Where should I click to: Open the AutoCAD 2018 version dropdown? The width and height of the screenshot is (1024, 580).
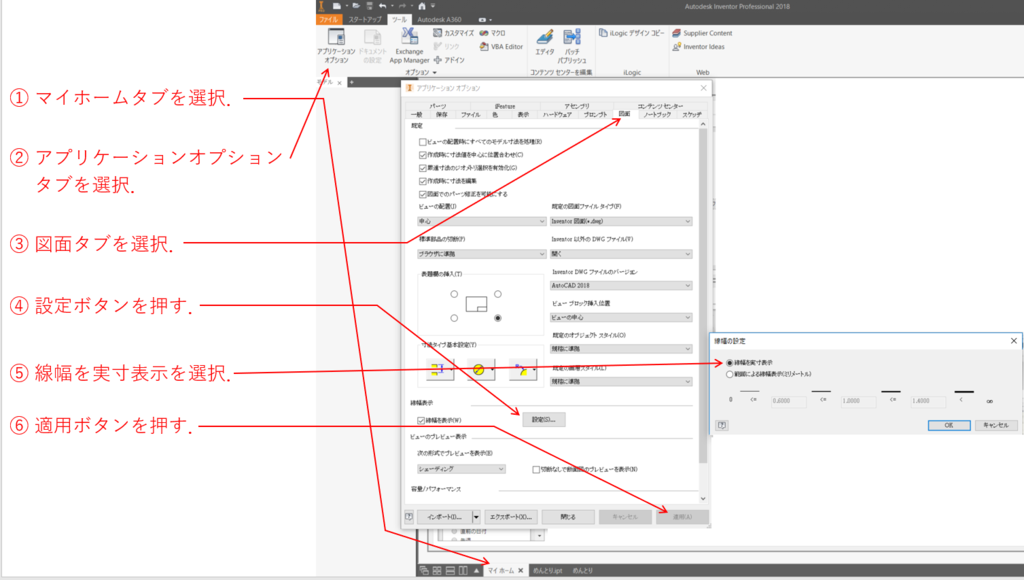coord(621,285)
